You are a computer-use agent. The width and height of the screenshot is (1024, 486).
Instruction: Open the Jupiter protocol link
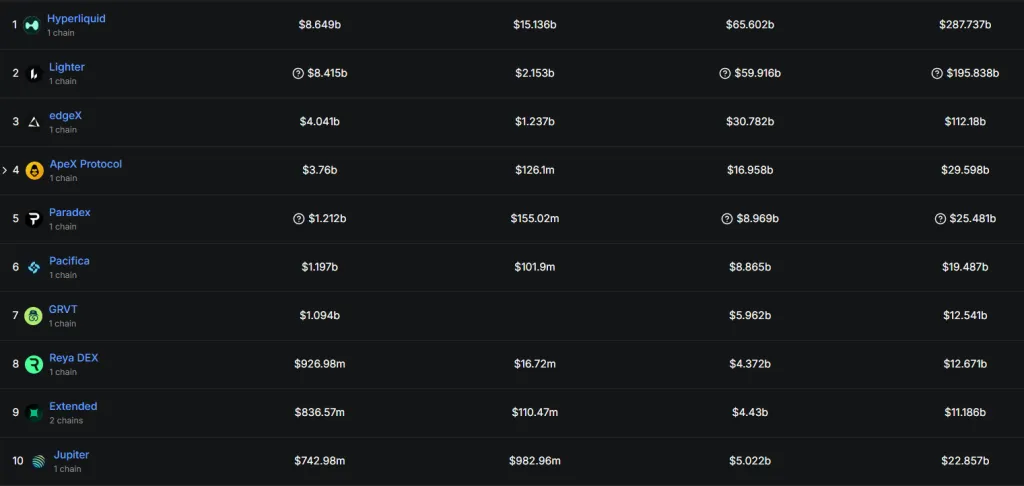(x=72, y=455)
